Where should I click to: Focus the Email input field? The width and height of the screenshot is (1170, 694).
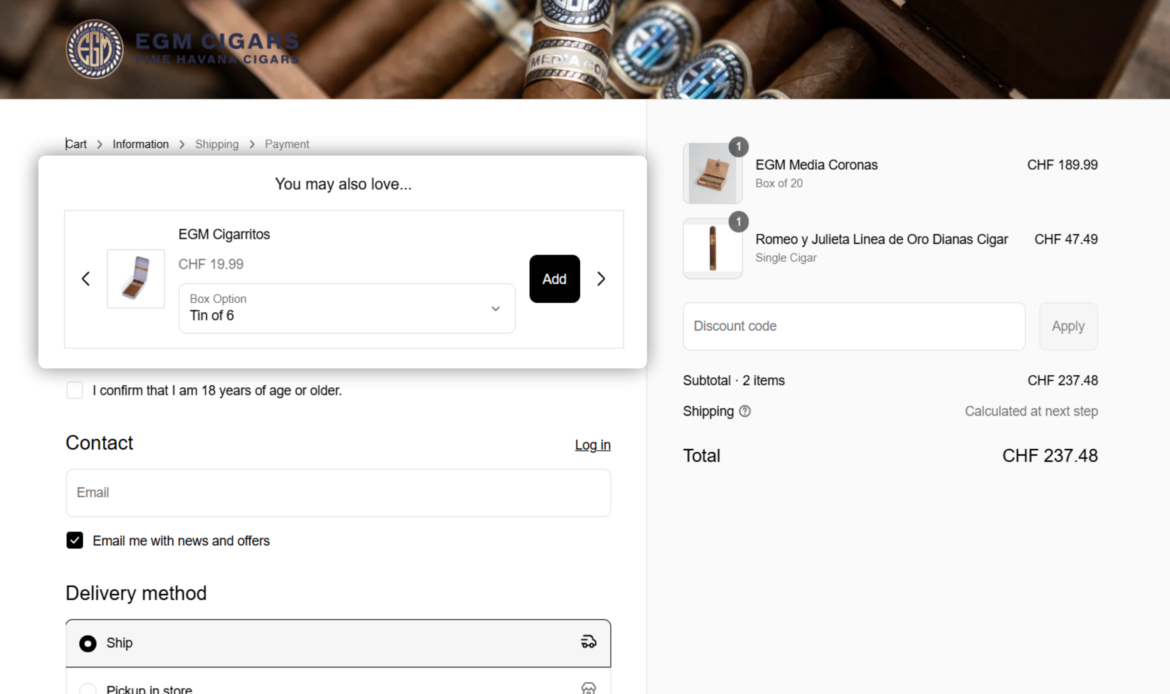pyautogui.click(x=338, y=493)
